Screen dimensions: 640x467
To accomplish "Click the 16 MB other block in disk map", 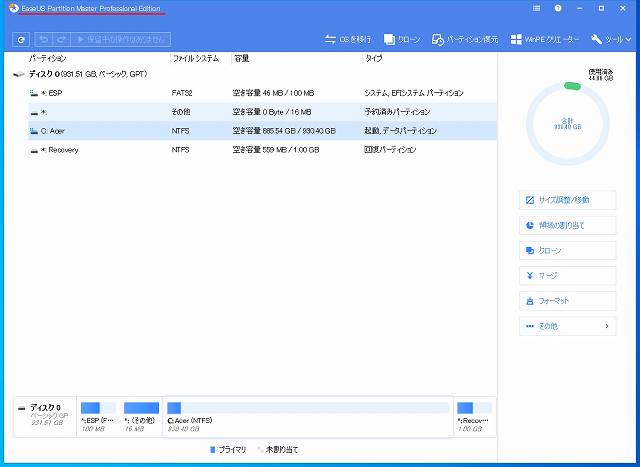I will tap(141, 417).
